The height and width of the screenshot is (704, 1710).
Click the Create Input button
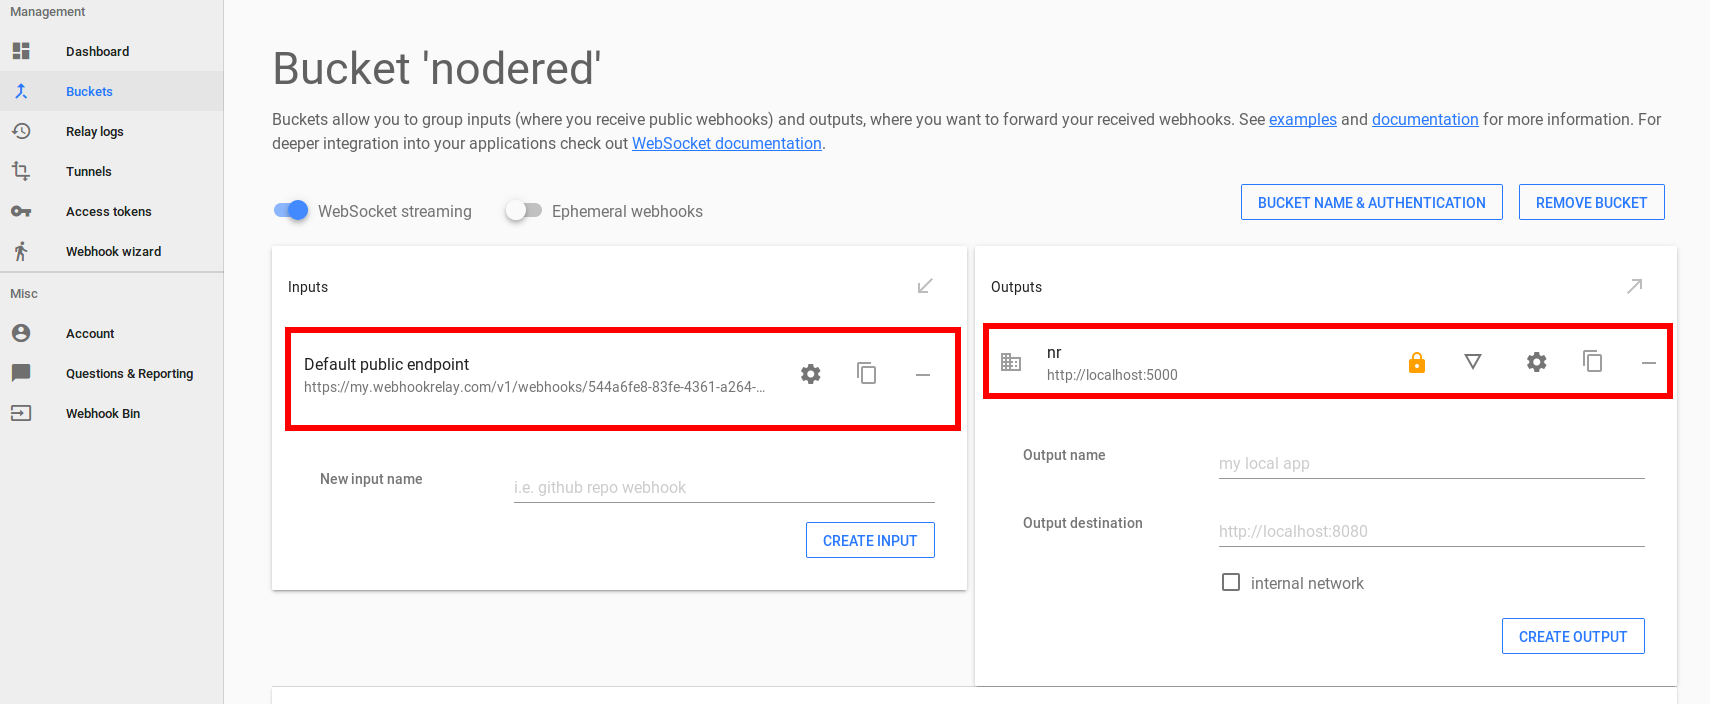(x=870, y=540)
